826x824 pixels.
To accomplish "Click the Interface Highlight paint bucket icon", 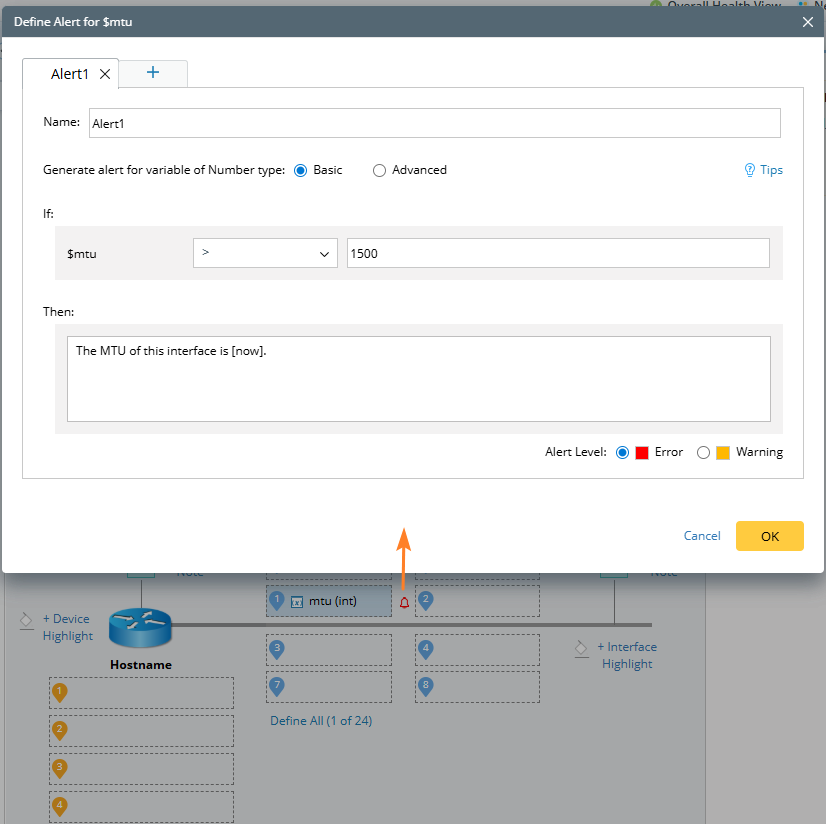I will click(x=581, y=648).
